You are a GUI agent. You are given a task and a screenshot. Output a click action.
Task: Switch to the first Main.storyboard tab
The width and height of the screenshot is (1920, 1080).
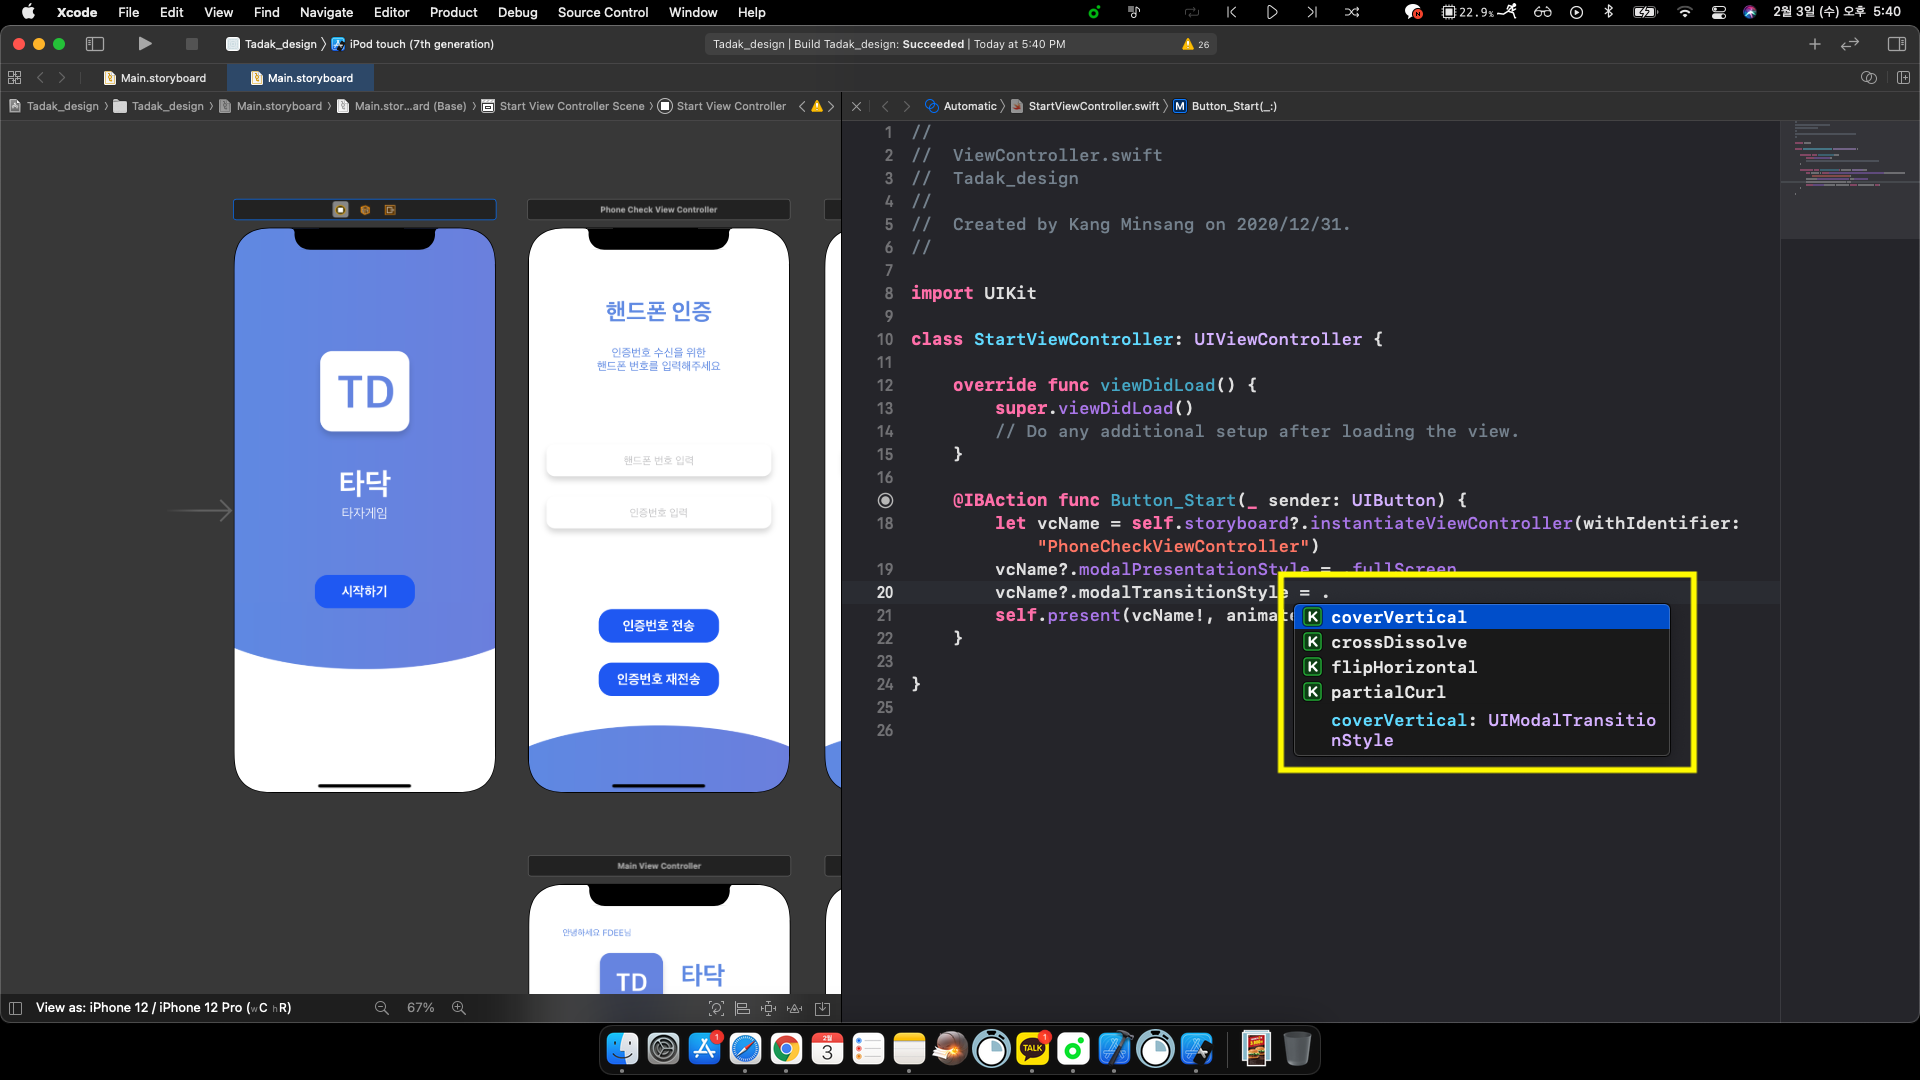[163, 78]
